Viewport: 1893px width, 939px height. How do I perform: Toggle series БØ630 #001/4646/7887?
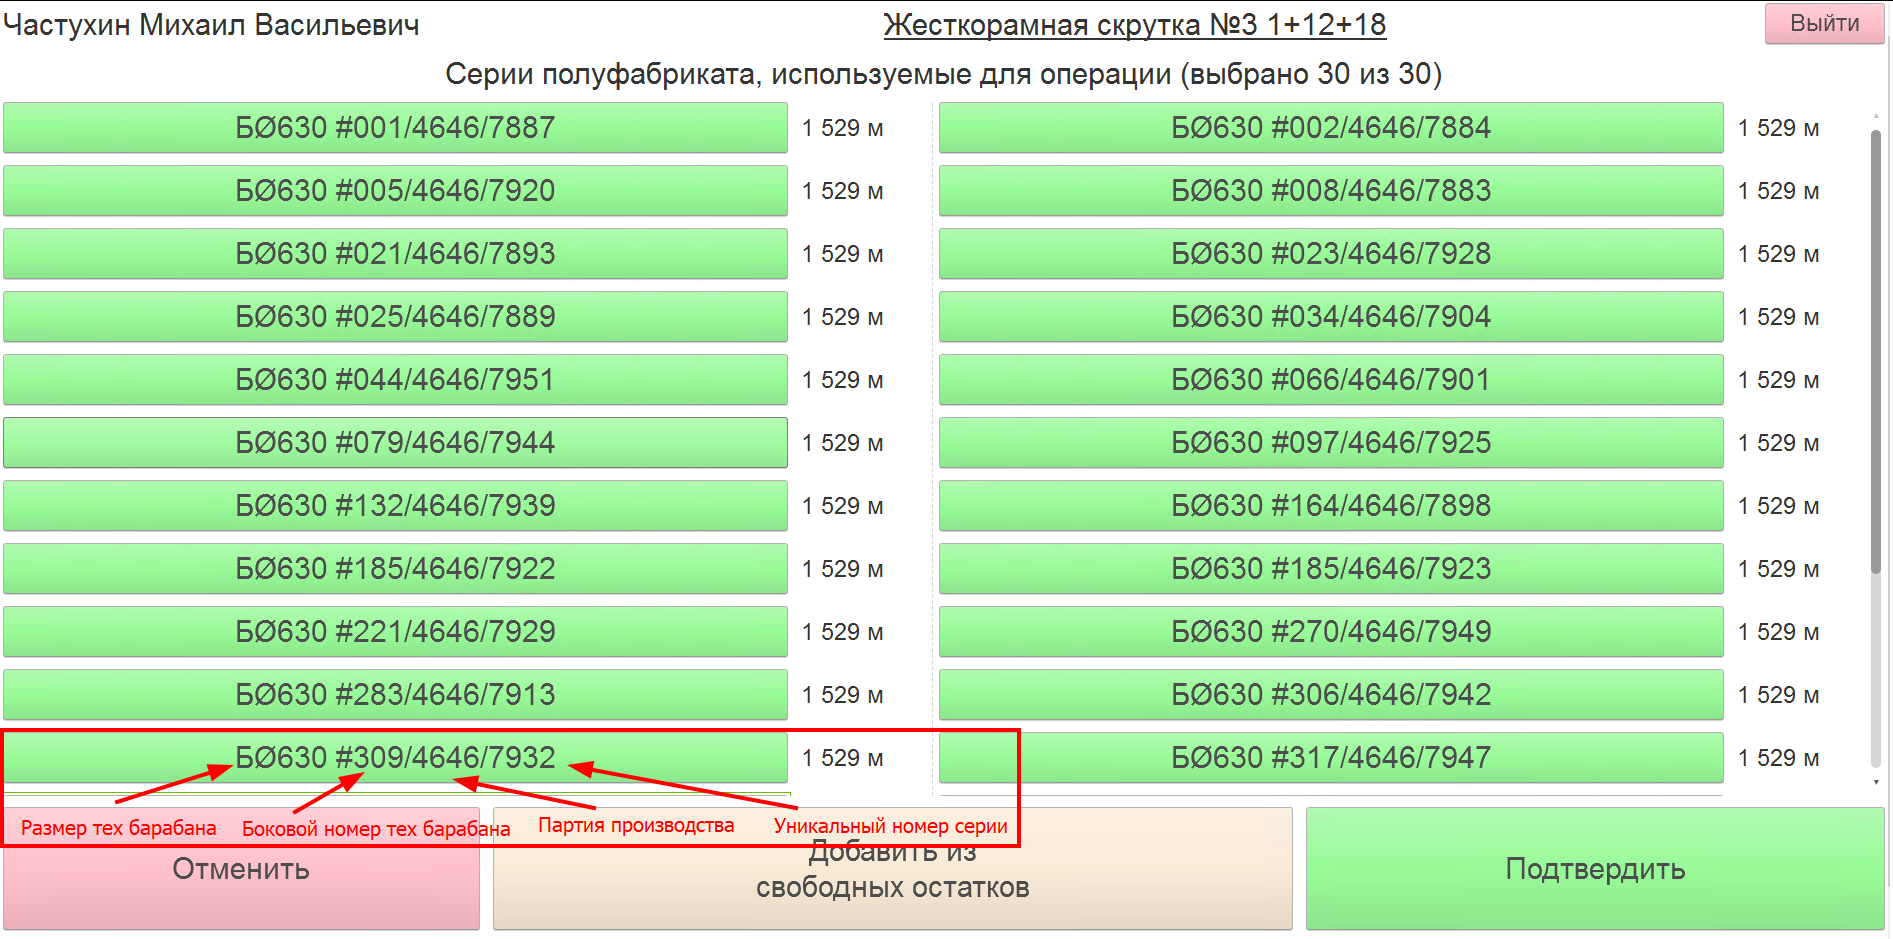click(x=395, y=127)
